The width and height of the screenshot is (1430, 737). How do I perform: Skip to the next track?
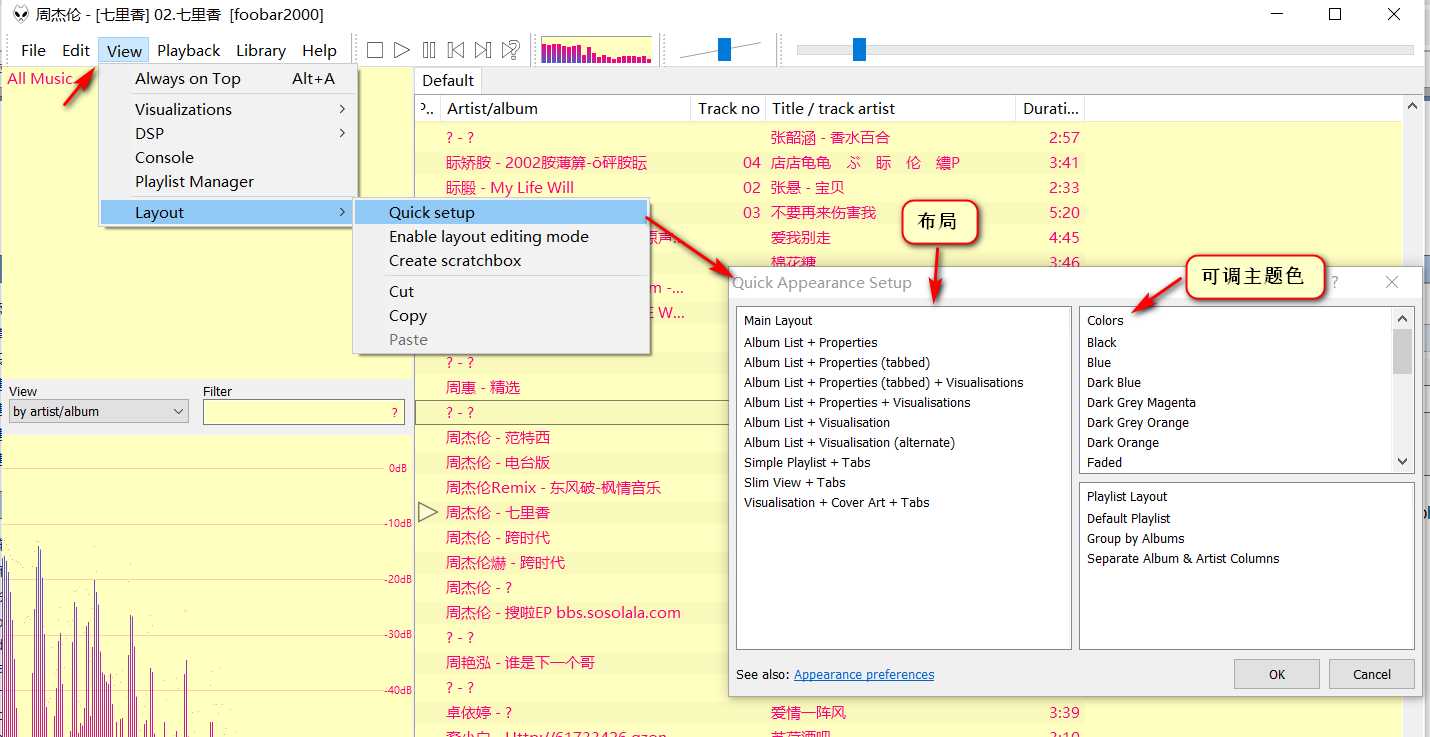[x=483, y=50]
